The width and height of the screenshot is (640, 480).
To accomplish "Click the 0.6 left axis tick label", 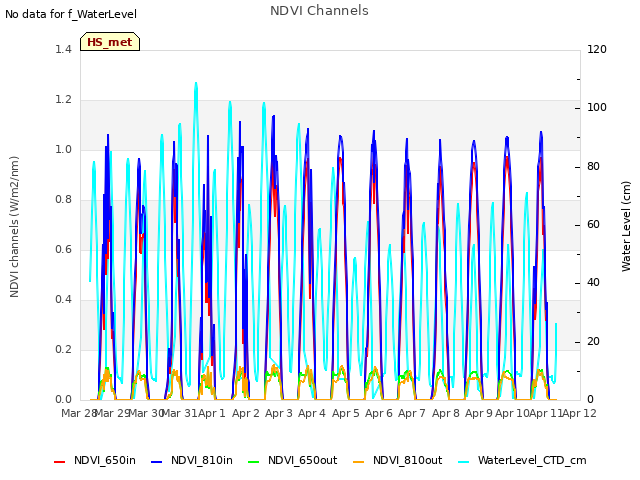I will [63, 249].
